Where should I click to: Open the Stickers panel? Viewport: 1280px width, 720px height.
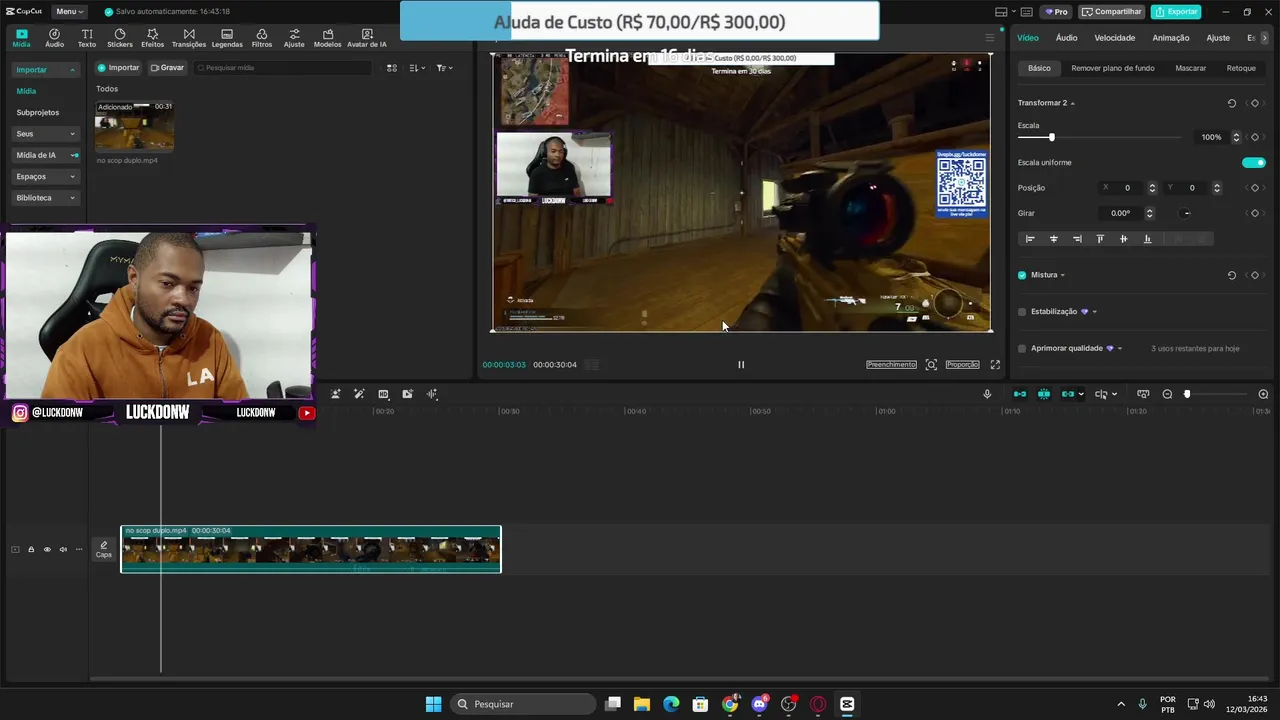click(x=120, y=38)
